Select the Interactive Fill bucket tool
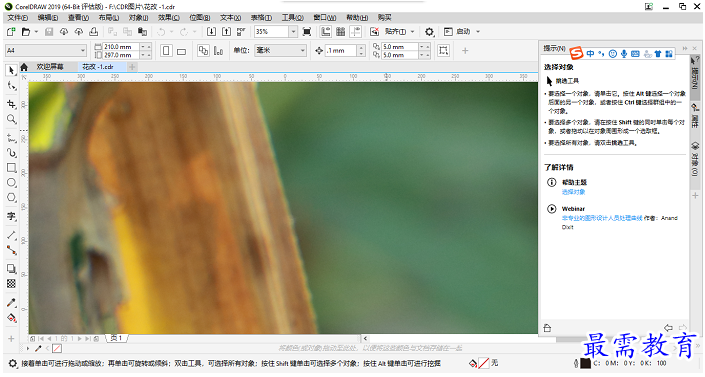 pos(12,318)
